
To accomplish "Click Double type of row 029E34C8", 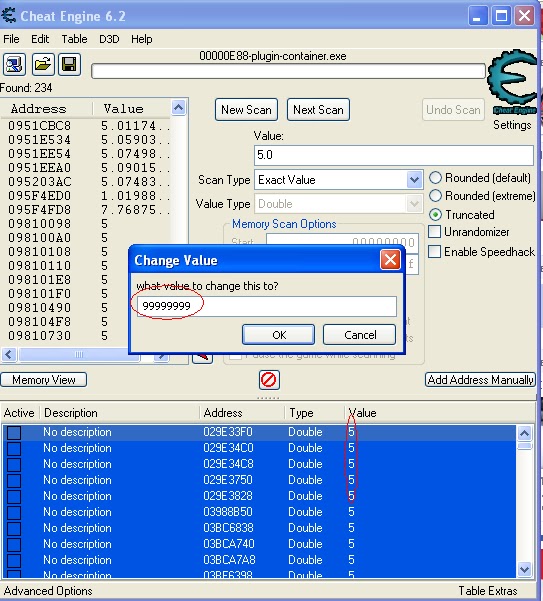I will coord(305,464).
